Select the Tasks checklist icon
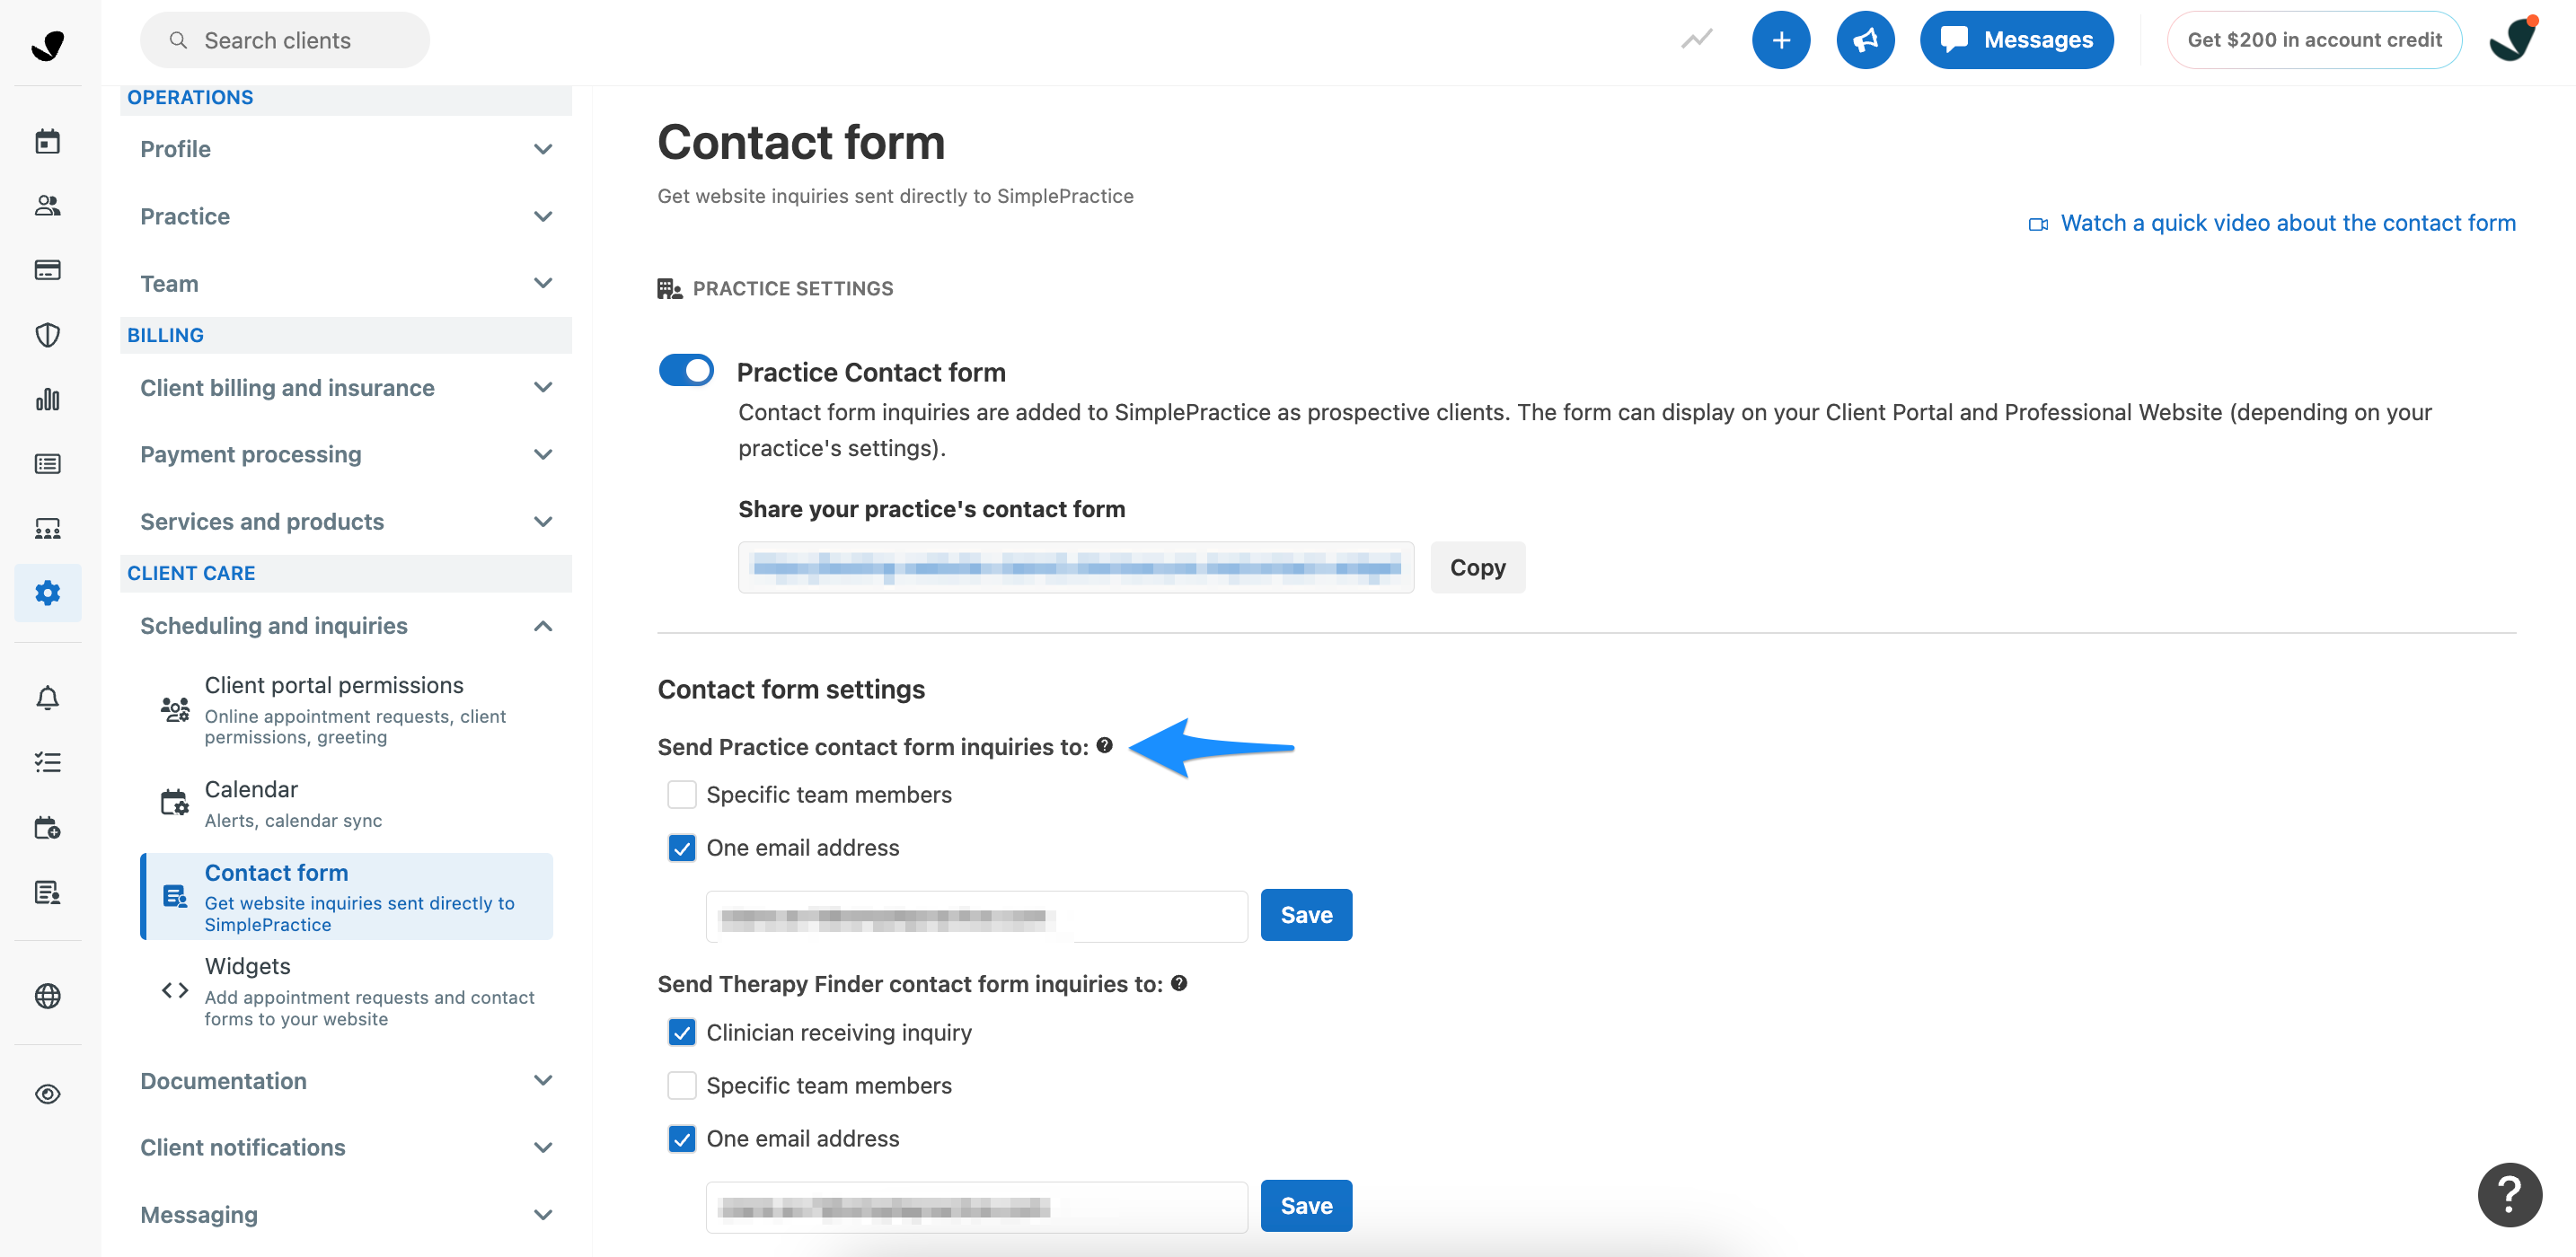The width and height of the screenshot is (2576, 1257). [x=48, y=762]
